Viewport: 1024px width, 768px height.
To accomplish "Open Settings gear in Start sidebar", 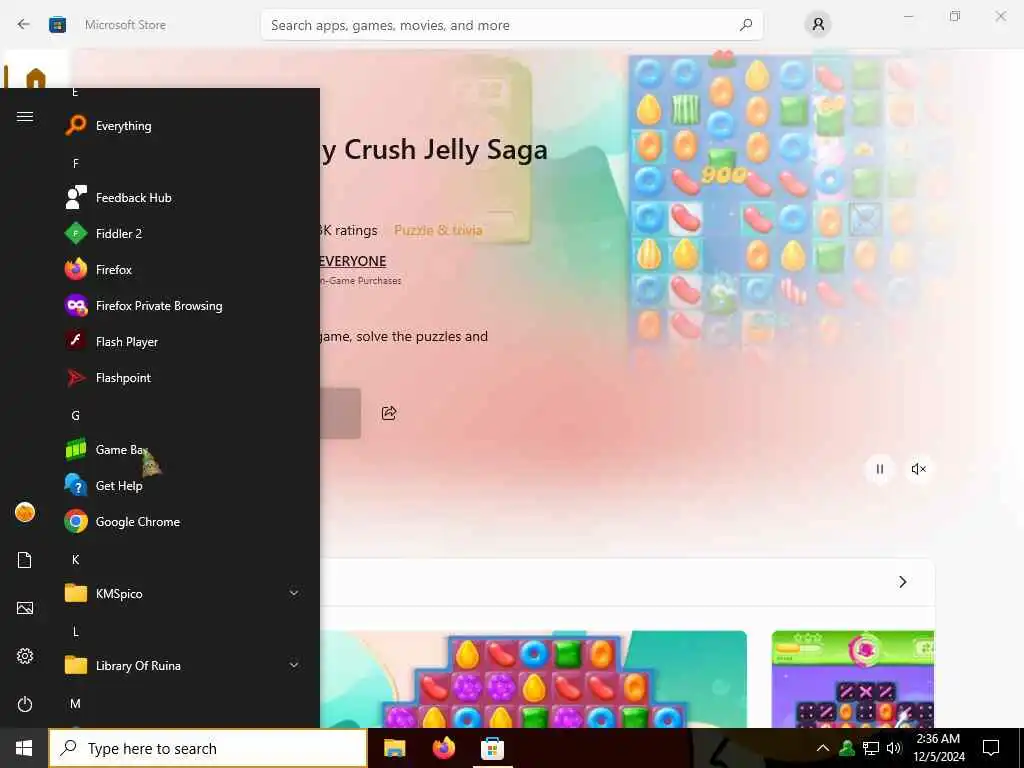I will (x=25, y=656).
